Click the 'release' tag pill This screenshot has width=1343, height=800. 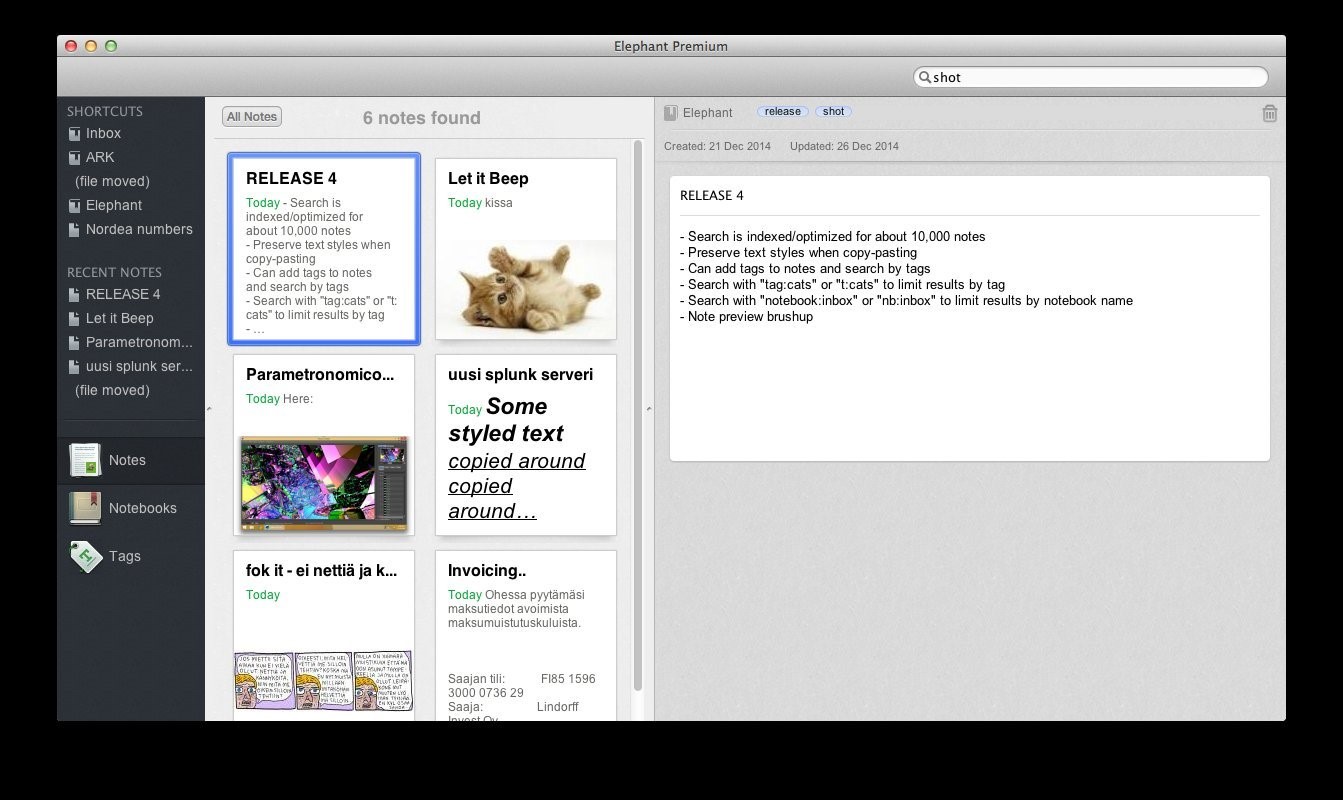tap(782, 112)
